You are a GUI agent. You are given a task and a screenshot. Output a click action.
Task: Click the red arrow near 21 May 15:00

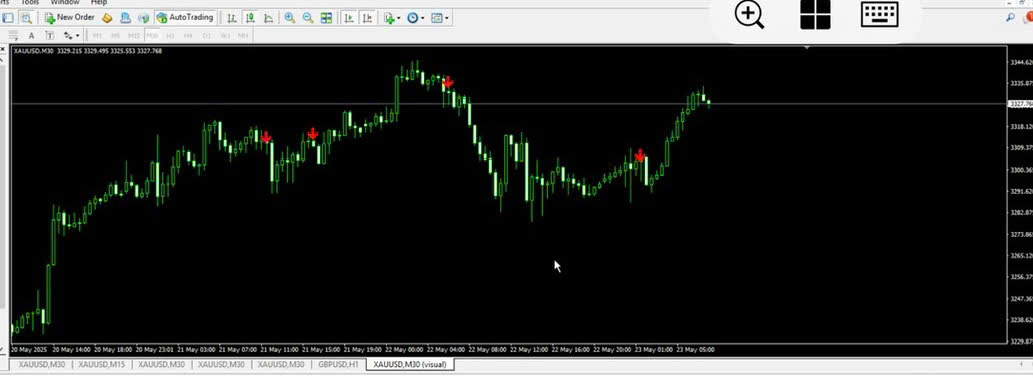pyautogui.click(x=312, y=134)
